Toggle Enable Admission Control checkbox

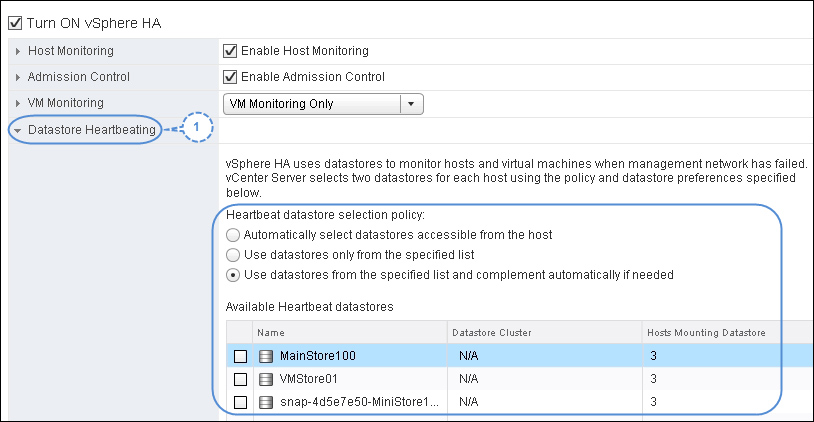(230, 77)
